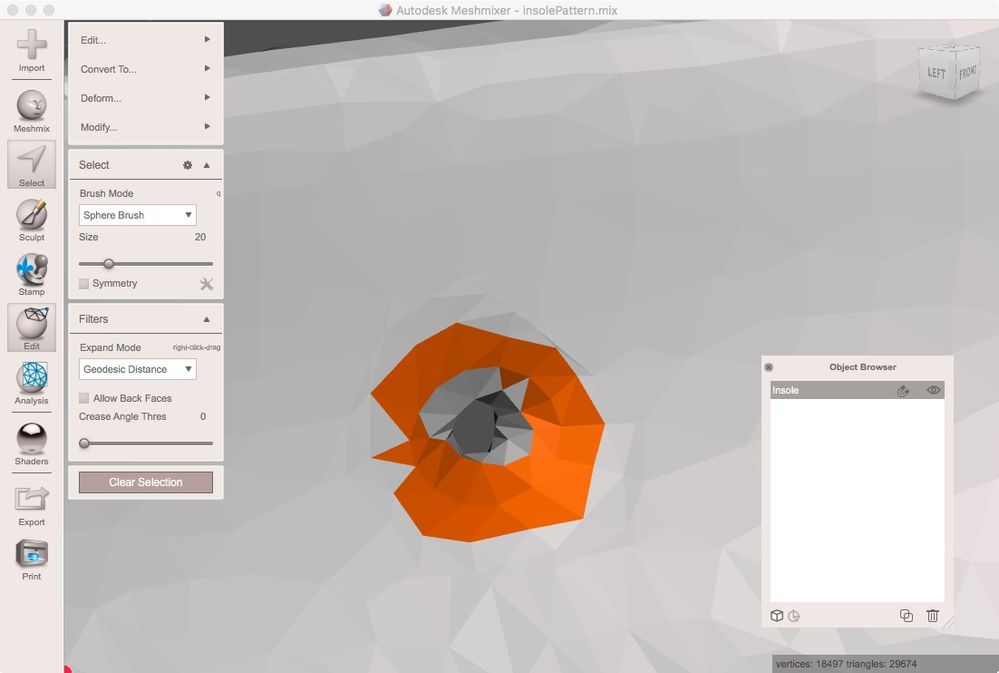Click the Size value 20

click(200, 237)
